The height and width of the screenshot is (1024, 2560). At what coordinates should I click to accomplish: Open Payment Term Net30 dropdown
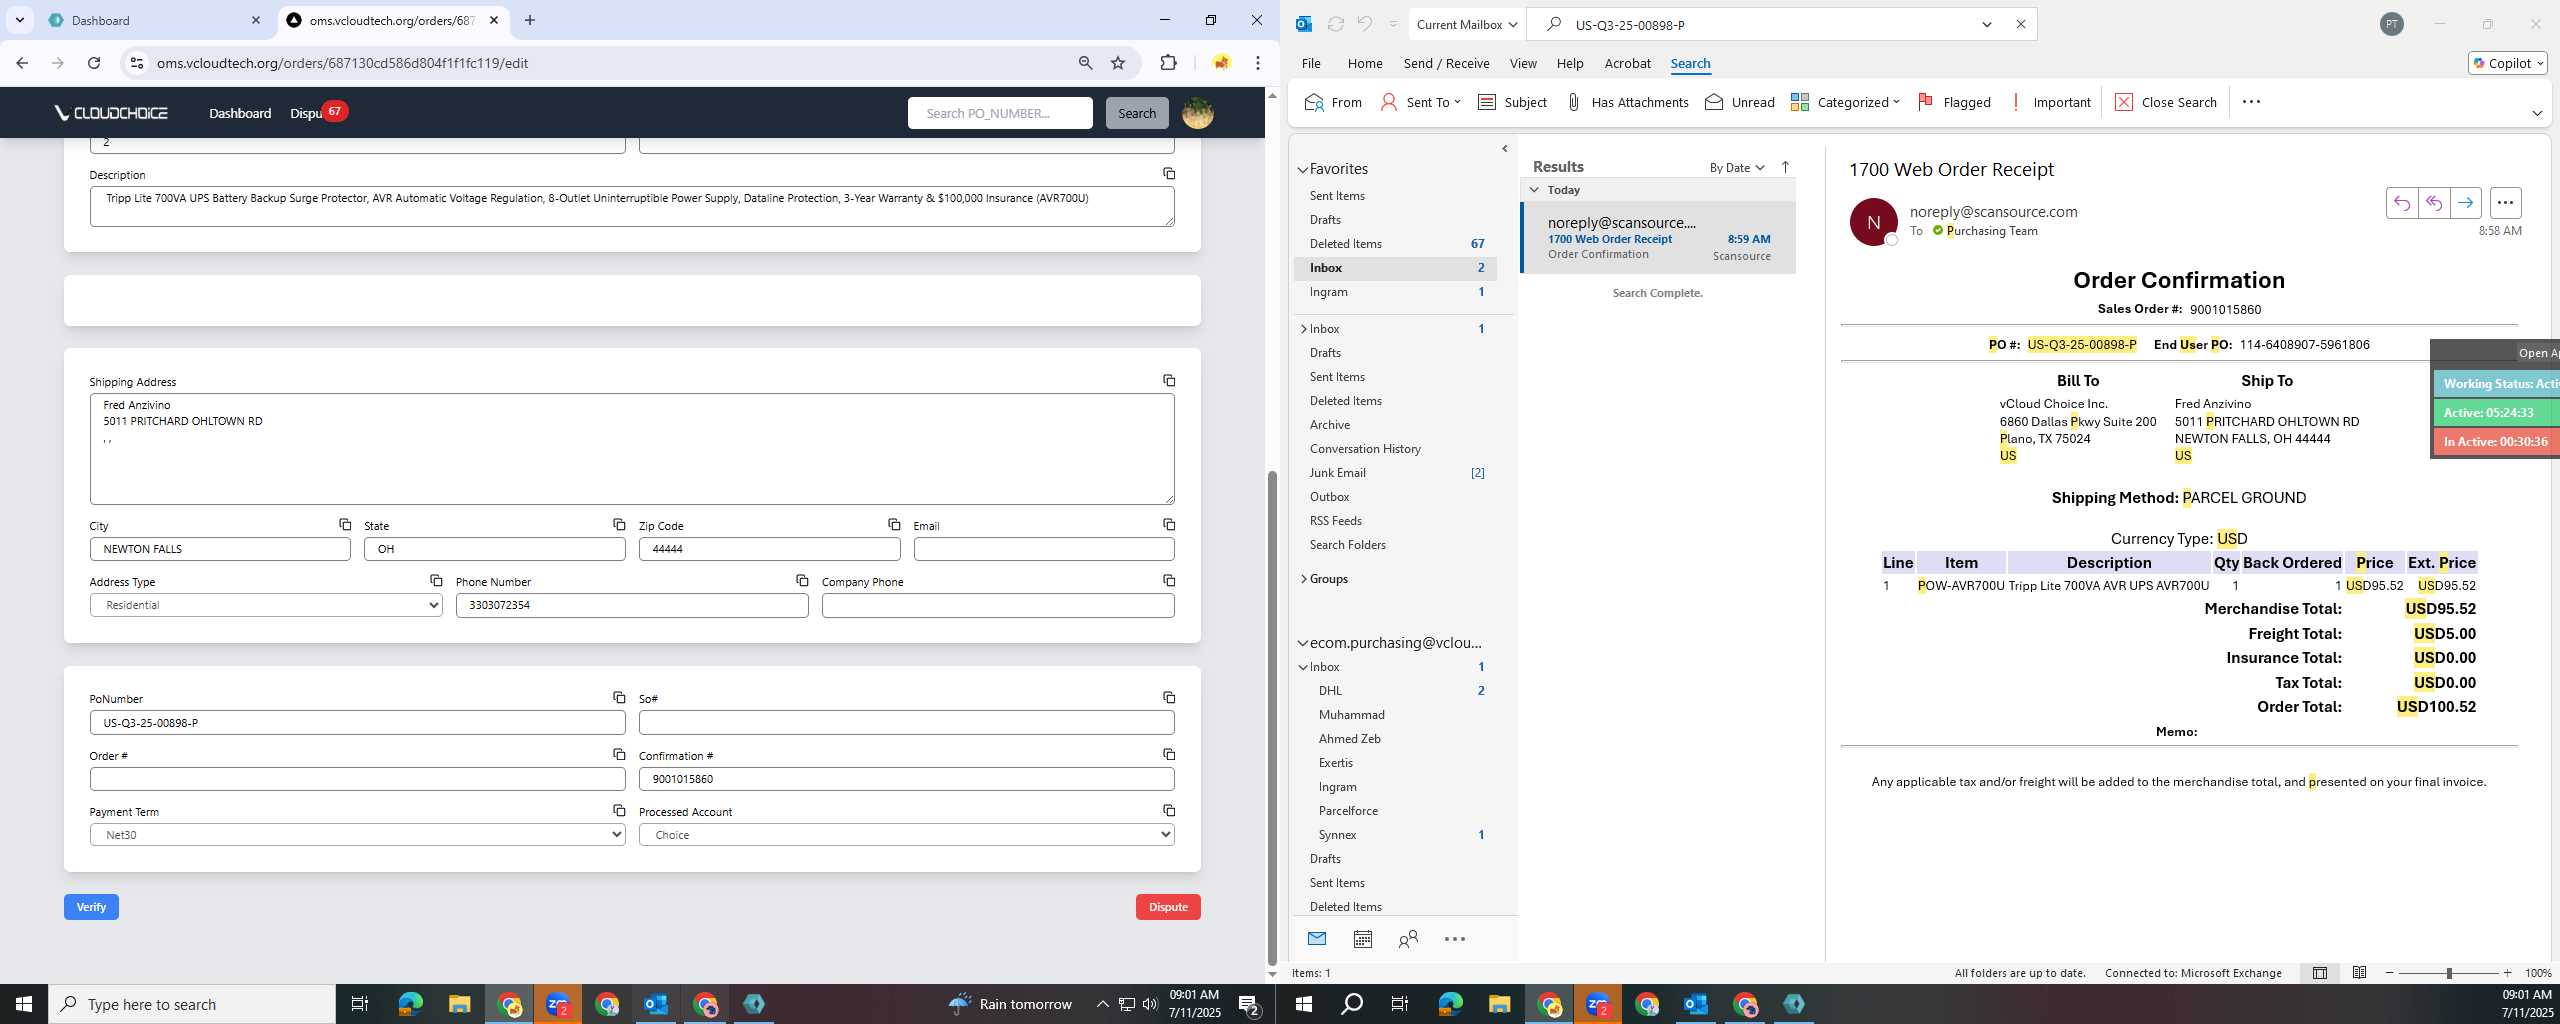357,835
